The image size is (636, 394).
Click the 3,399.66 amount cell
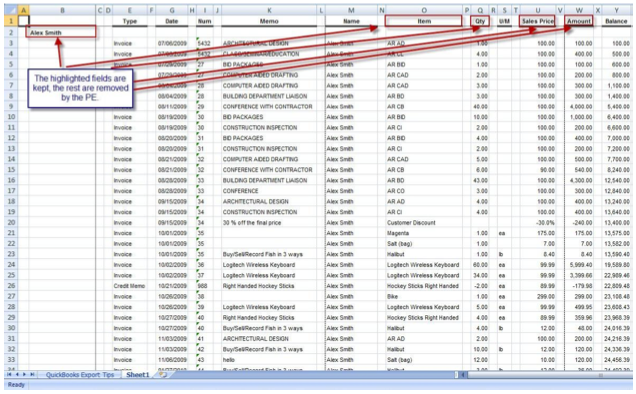(x=579, y=275)
